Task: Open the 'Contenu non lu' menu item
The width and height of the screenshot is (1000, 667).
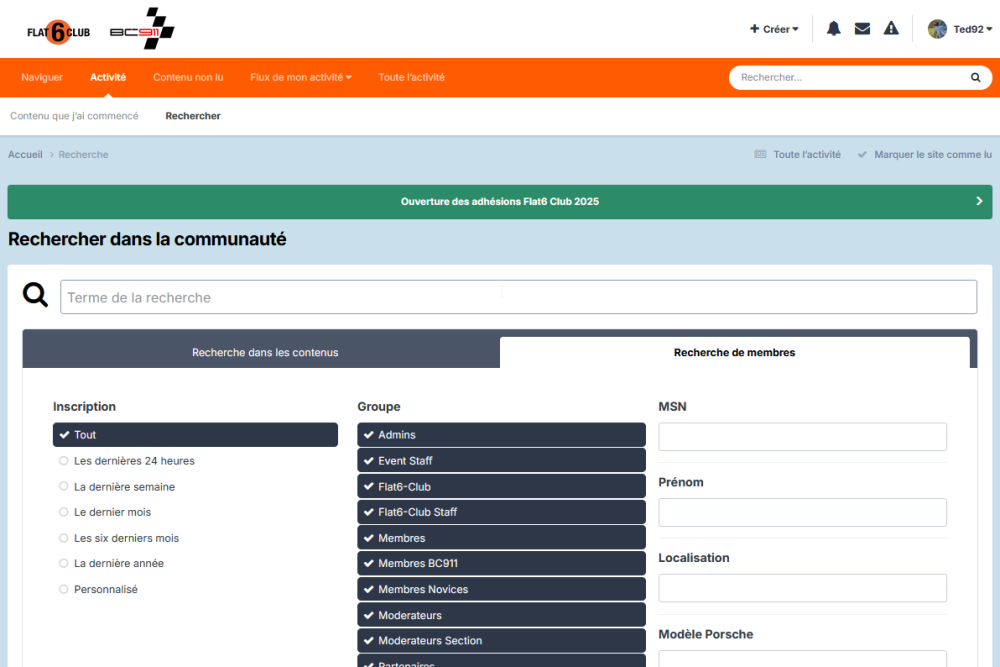Action: [188, 77]
